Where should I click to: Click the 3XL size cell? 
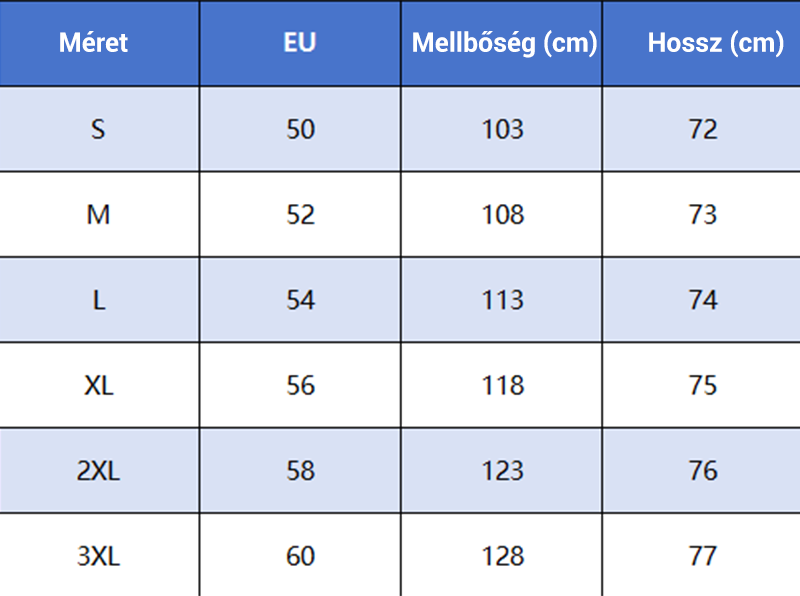[x=98, y=556]
